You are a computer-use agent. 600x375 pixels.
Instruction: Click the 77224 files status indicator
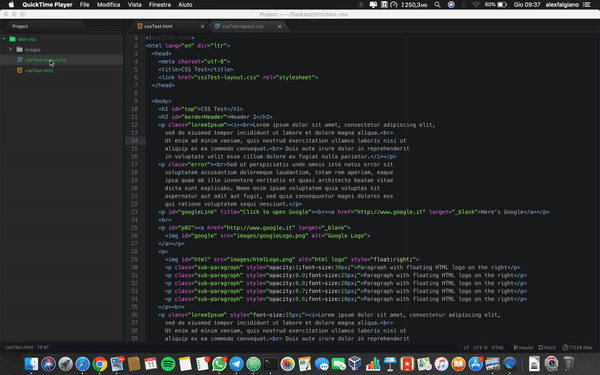[577, 347]
